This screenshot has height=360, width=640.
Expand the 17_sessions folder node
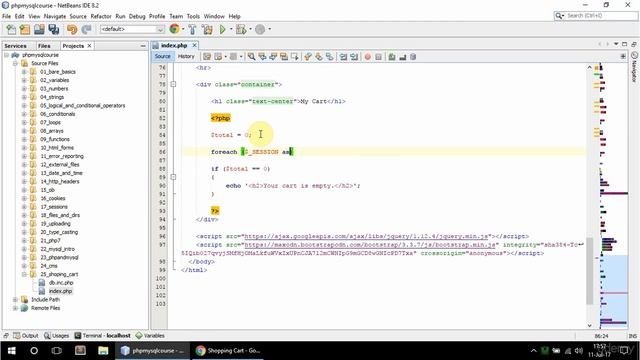(24, 207)
